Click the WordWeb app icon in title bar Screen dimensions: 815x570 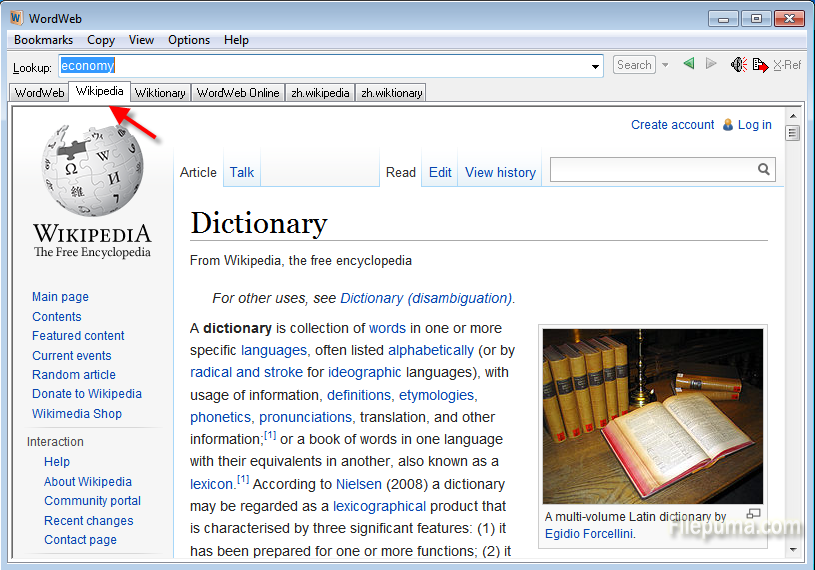click(16, 18)
